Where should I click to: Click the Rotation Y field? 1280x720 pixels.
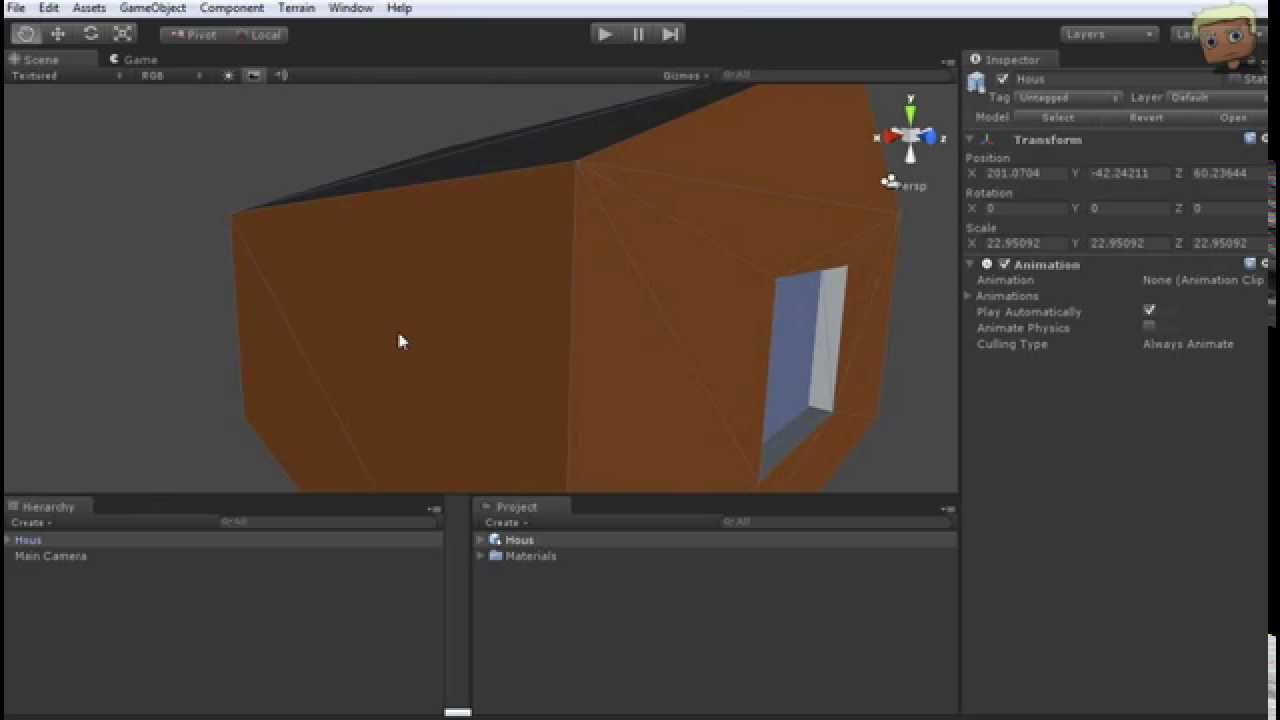coord(1129,208)
